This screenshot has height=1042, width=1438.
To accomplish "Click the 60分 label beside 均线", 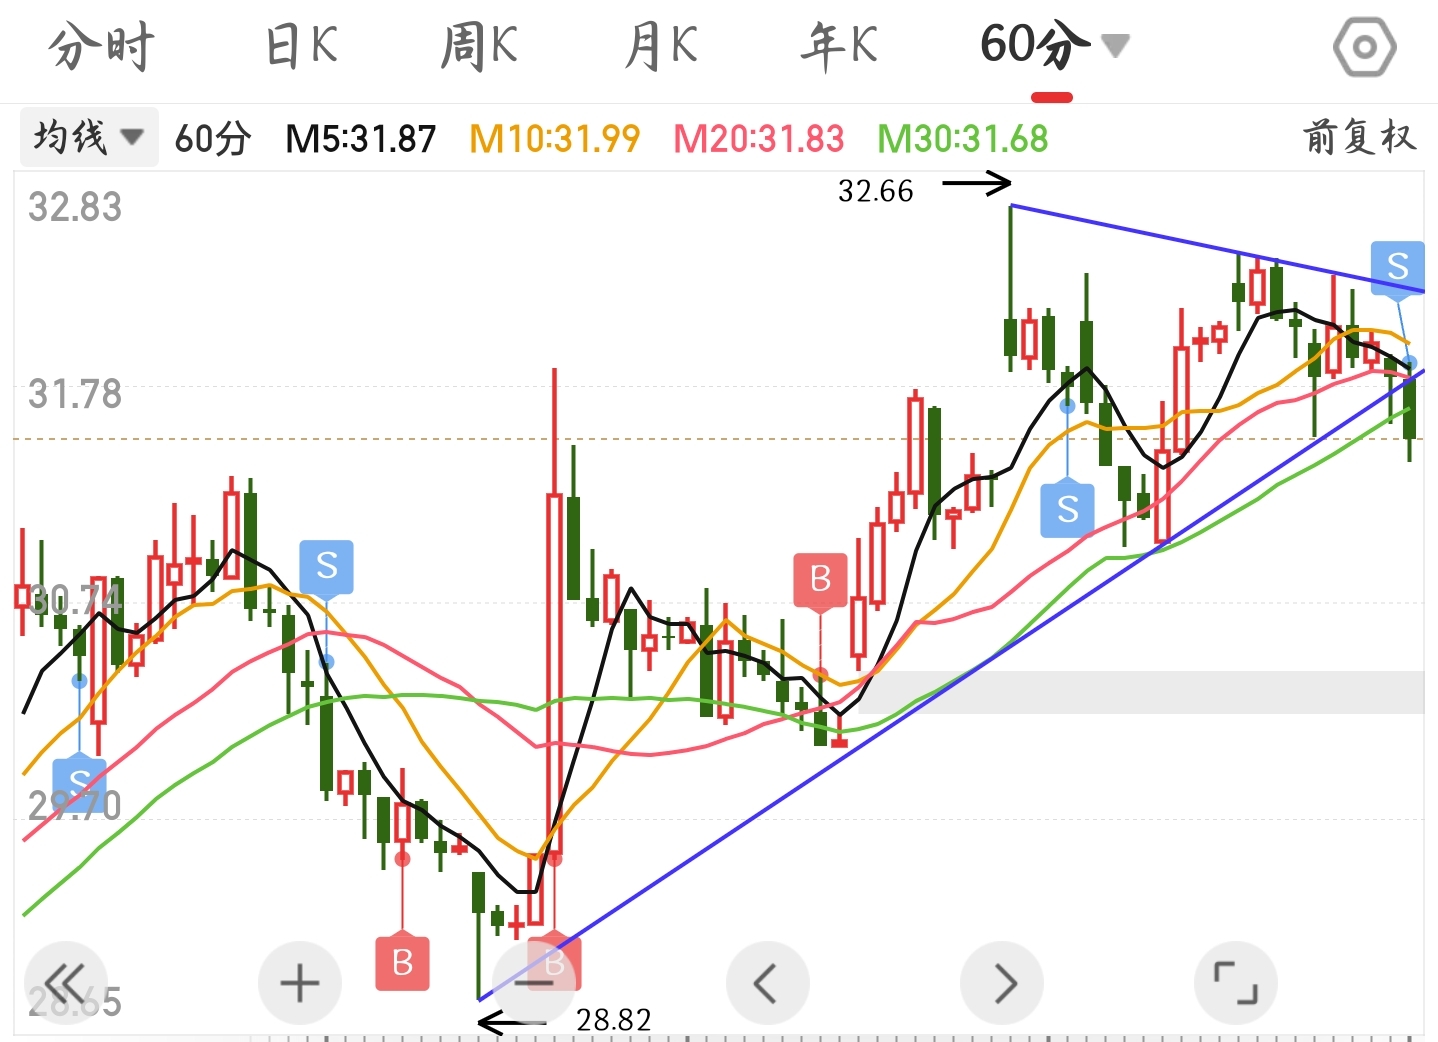I will pos(212,138).
